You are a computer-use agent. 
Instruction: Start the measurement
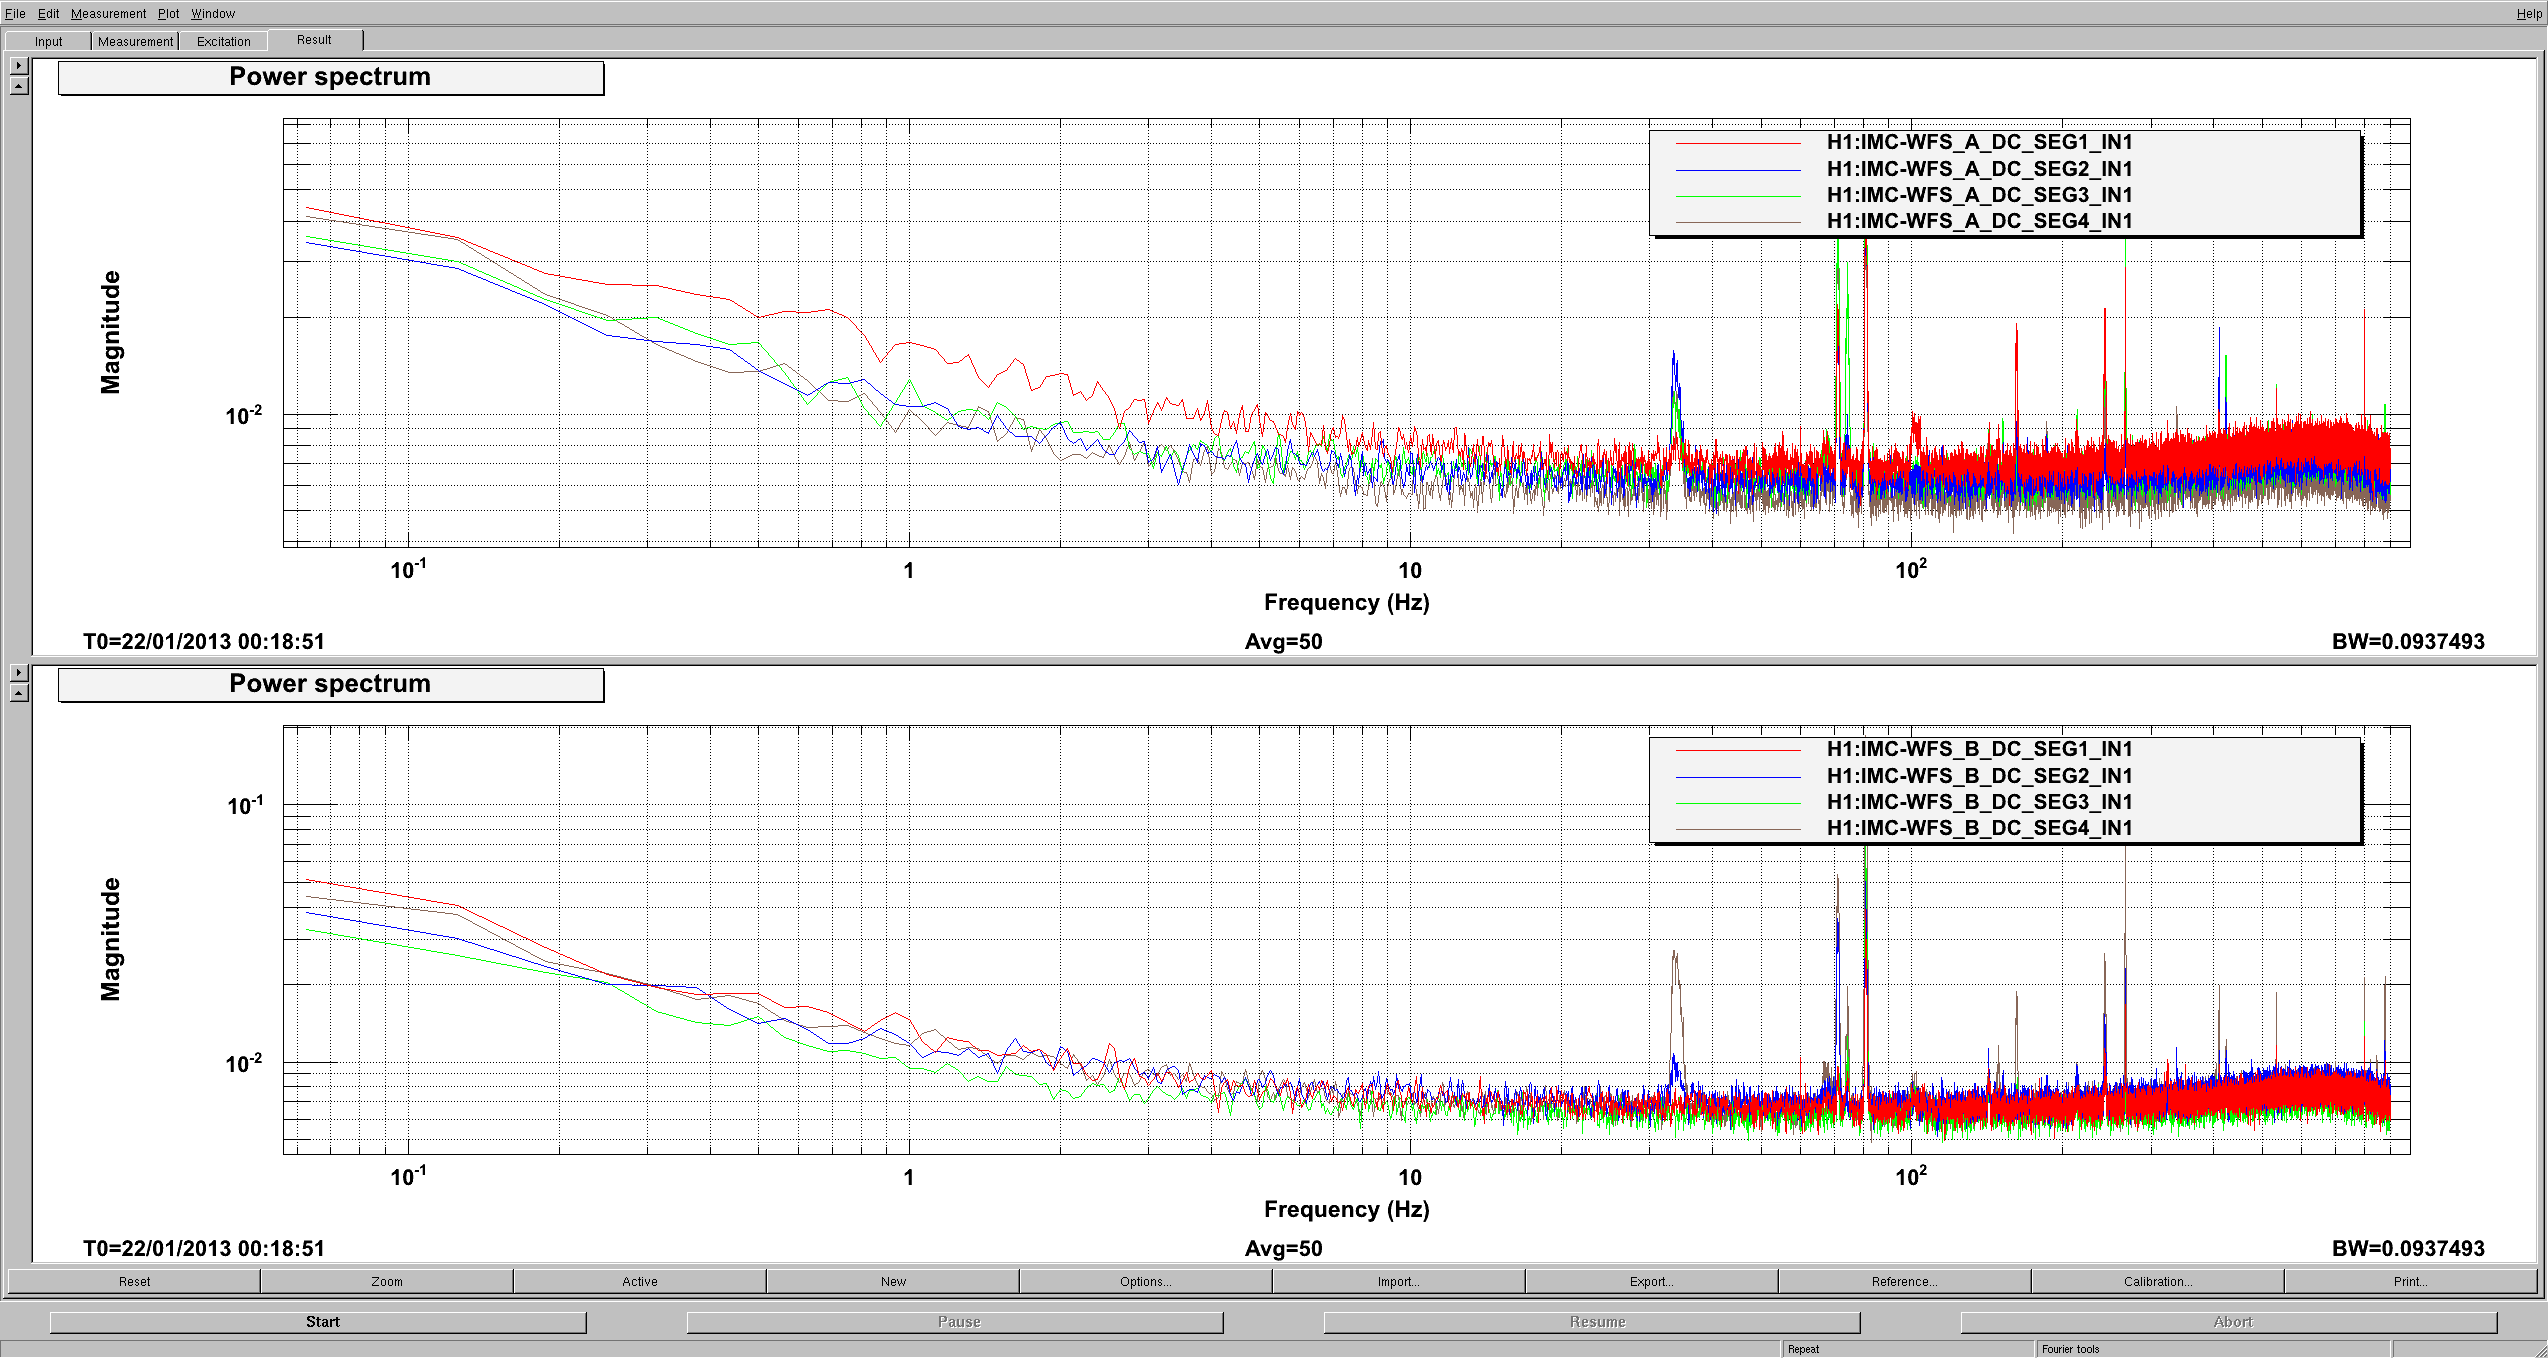(318, 1322)
